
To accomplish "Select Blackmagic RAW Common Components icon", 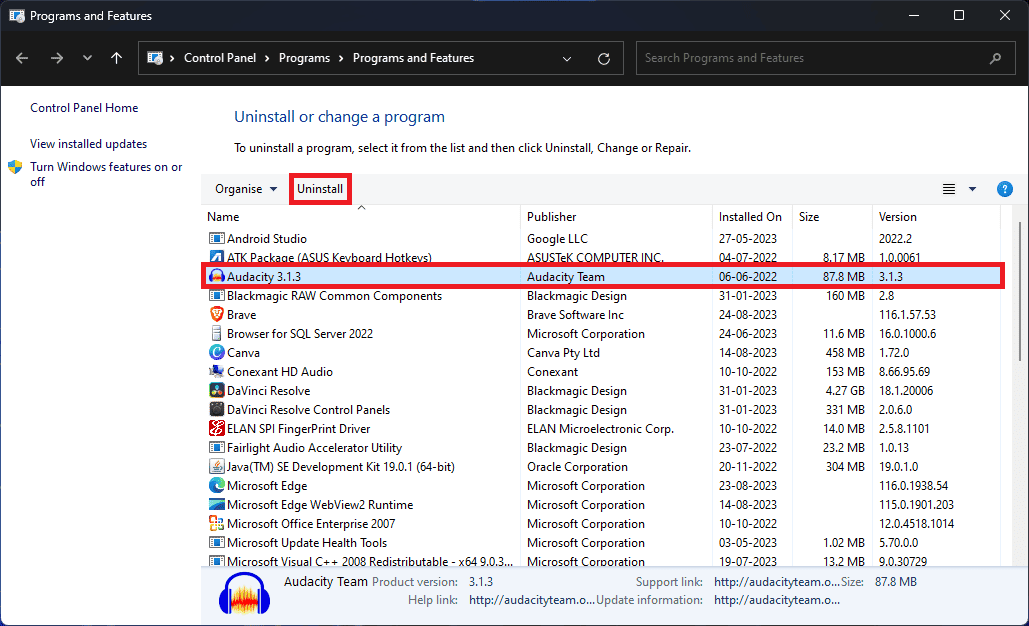I will 217,295.
